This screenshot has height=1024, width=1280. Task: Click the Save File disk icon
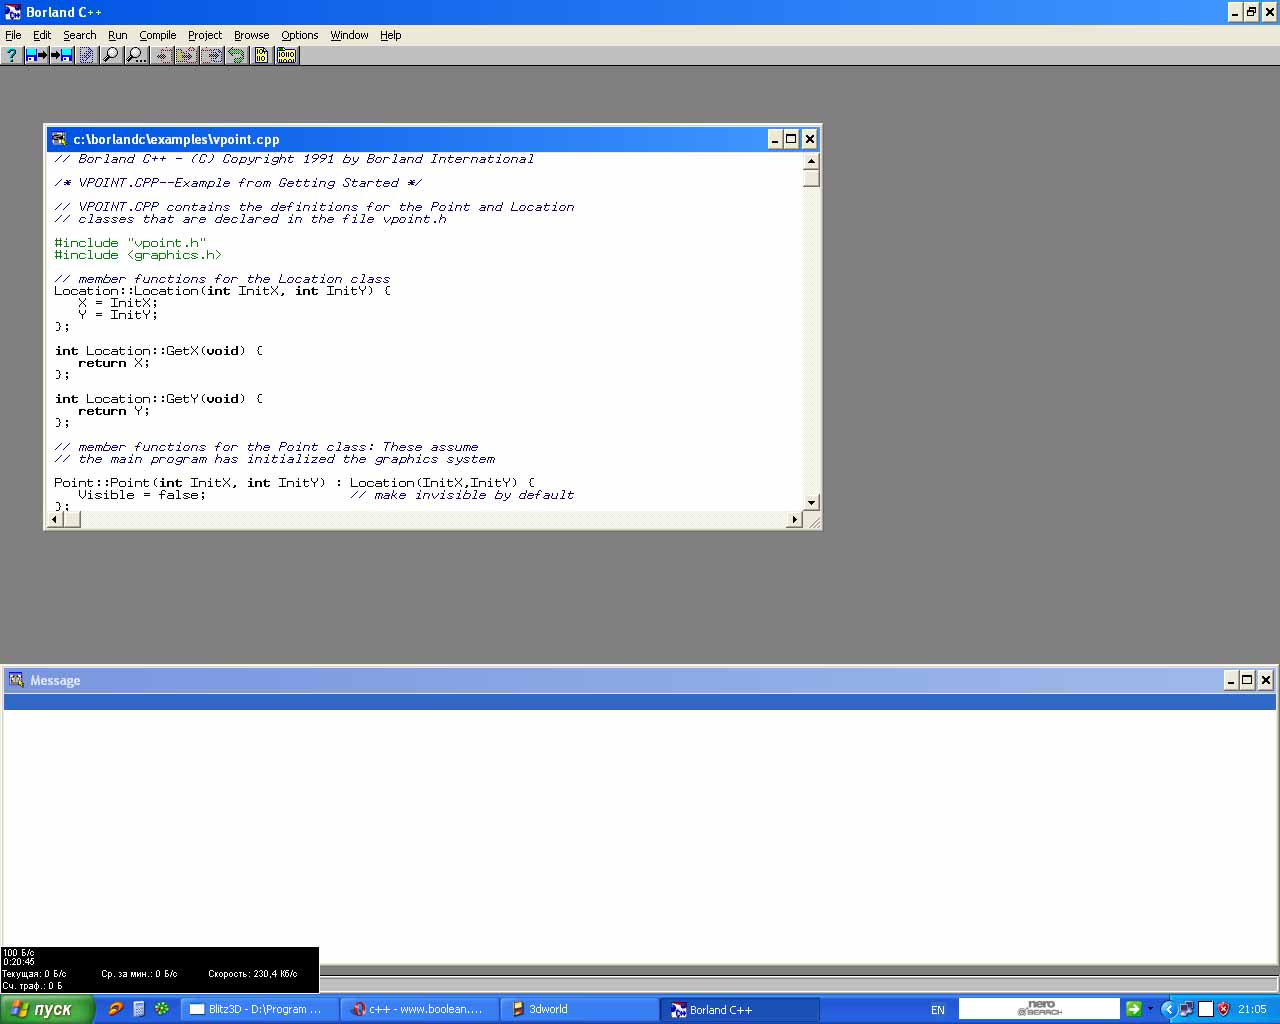click(x=62, y=56)
